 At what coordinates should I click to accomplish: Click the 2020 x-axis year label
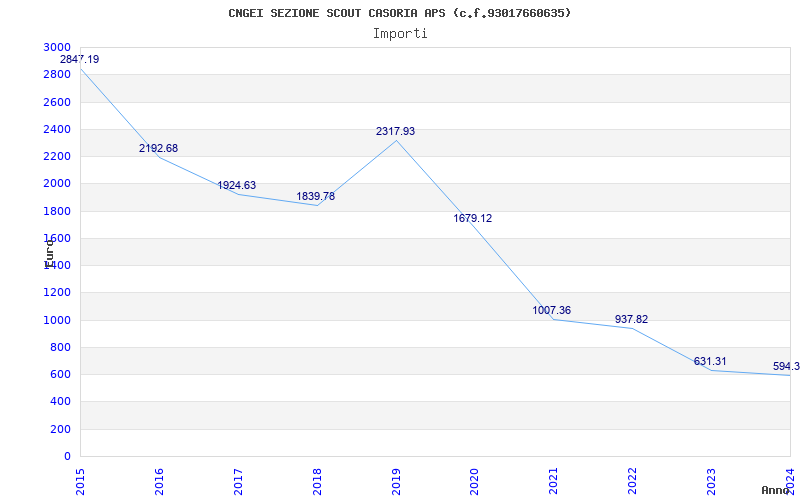pyautogui.click(x=474, y=481)
